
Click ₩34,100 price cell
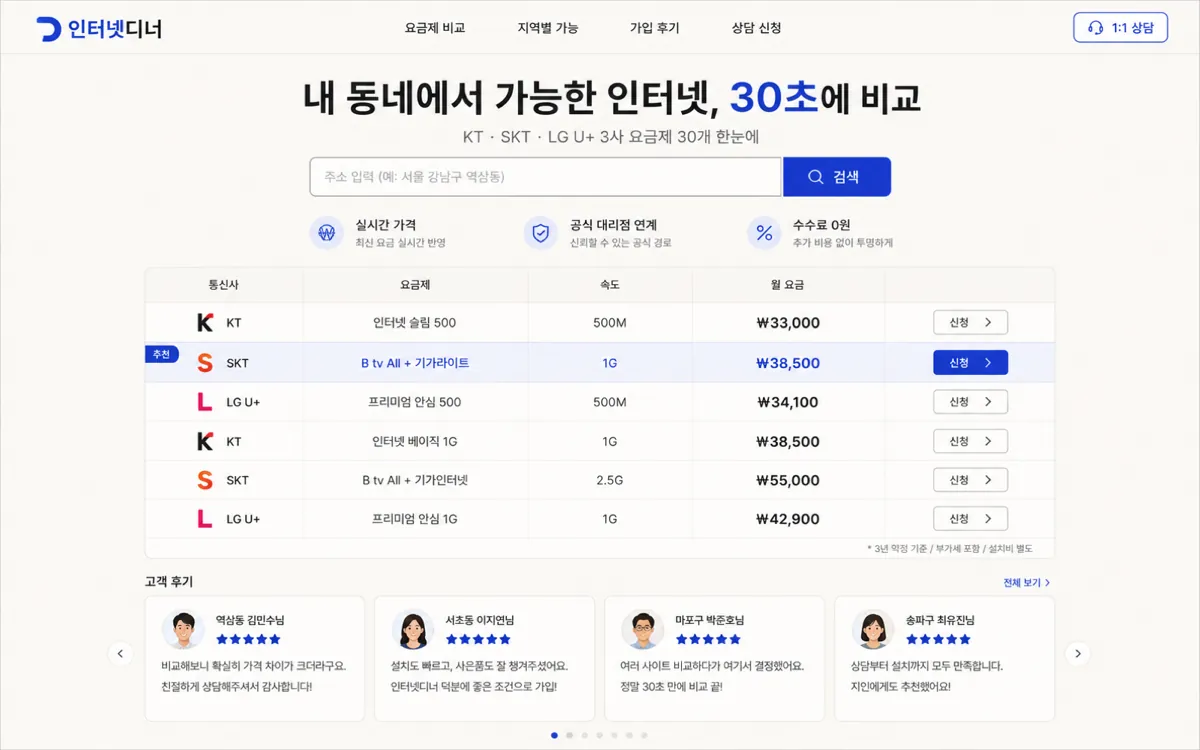click(788, 402)
